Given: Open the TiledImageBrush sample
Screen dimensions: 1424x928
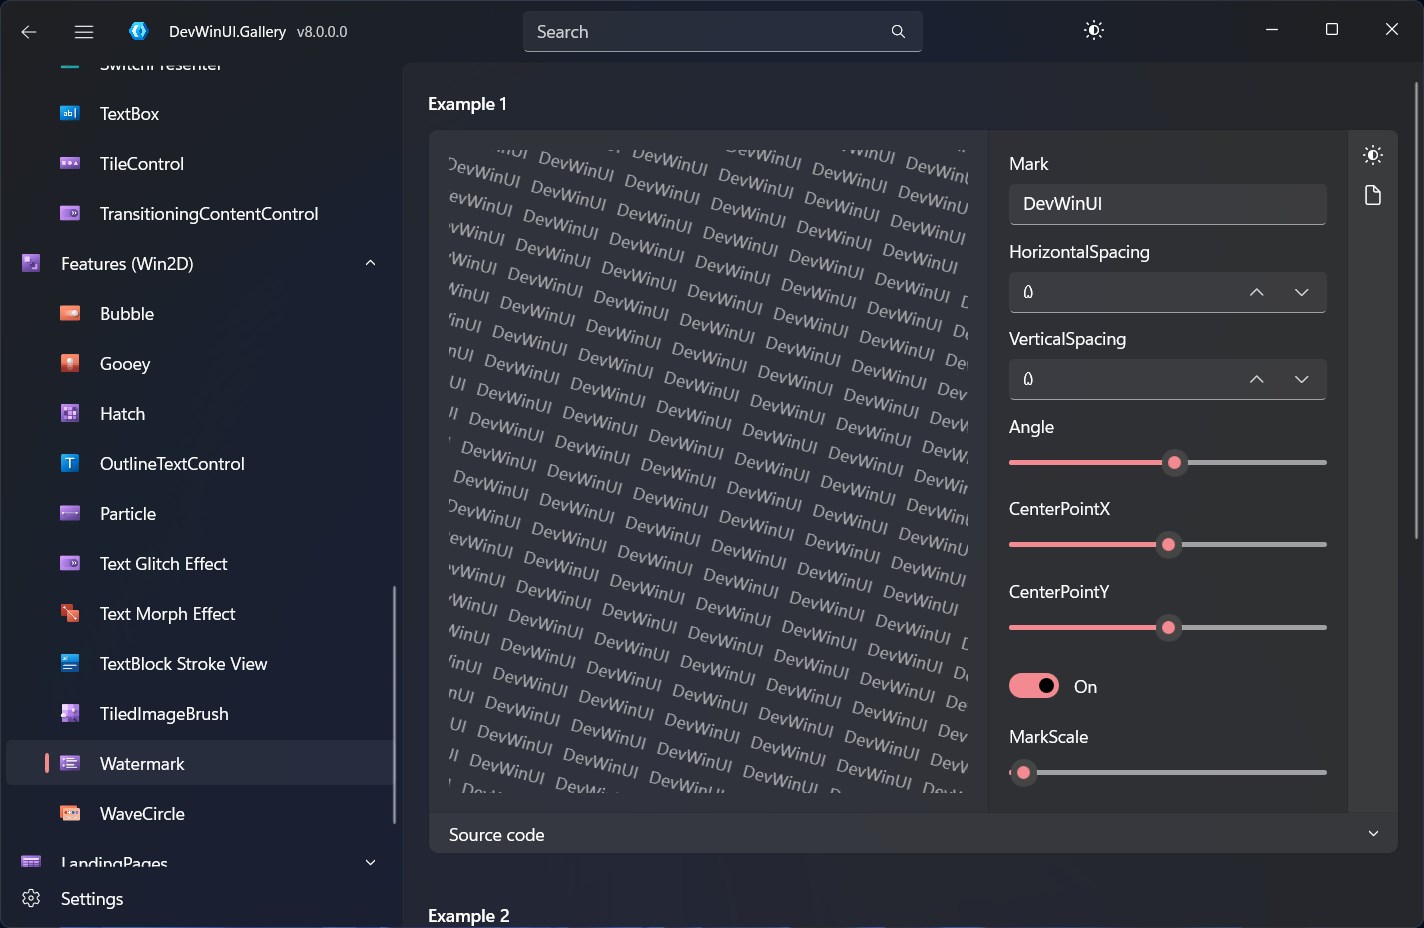Looking at the screenshot, I should click(200, 714).
